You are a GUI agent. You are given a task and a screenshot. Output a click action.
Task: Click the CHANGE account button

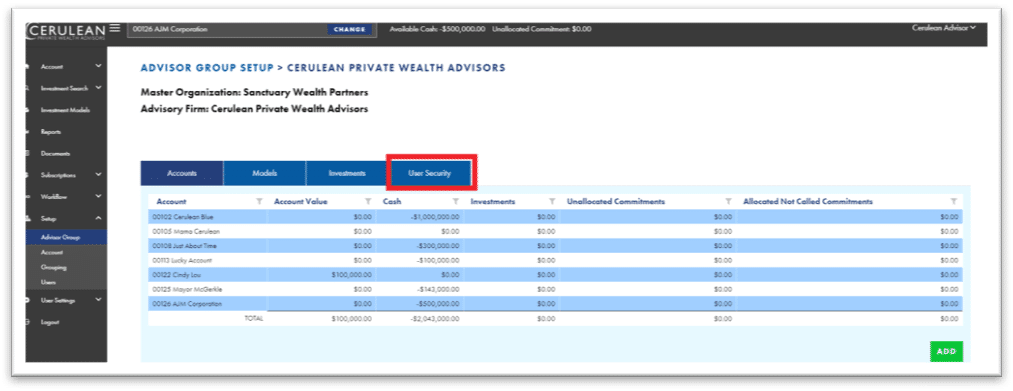coord(350,29)
